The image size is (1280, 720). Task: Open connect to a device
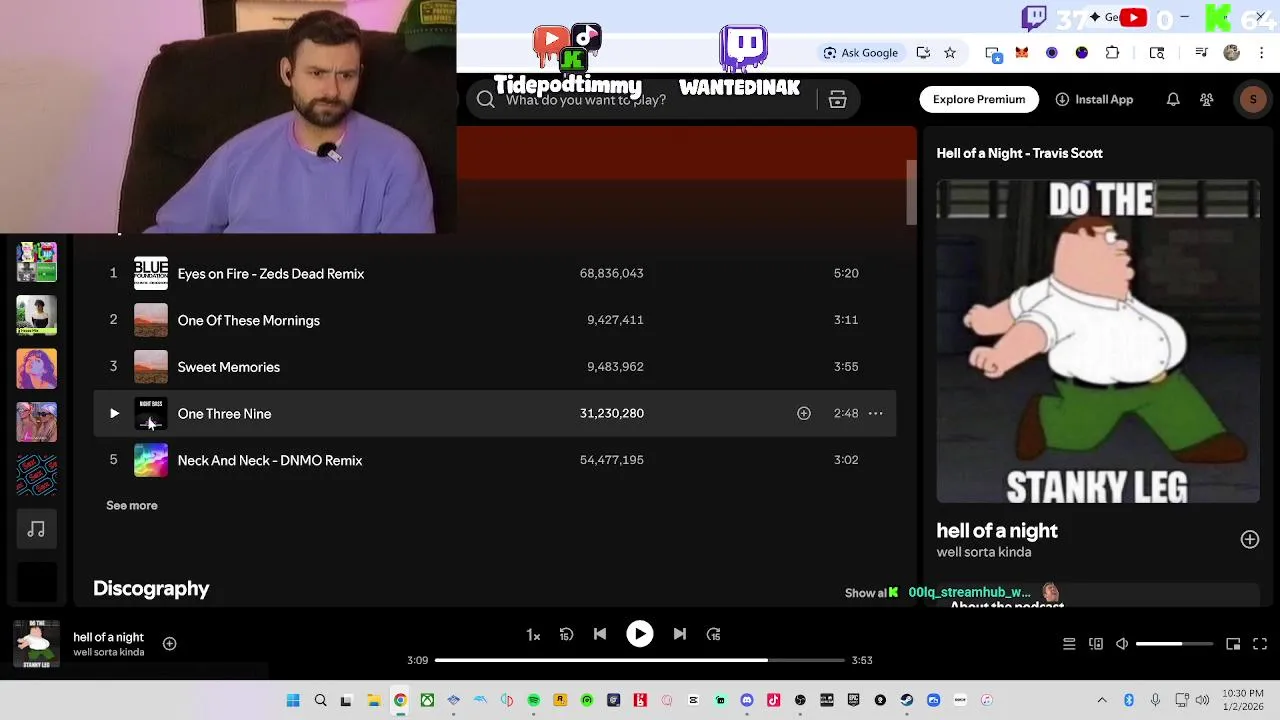click(1096, 644)
